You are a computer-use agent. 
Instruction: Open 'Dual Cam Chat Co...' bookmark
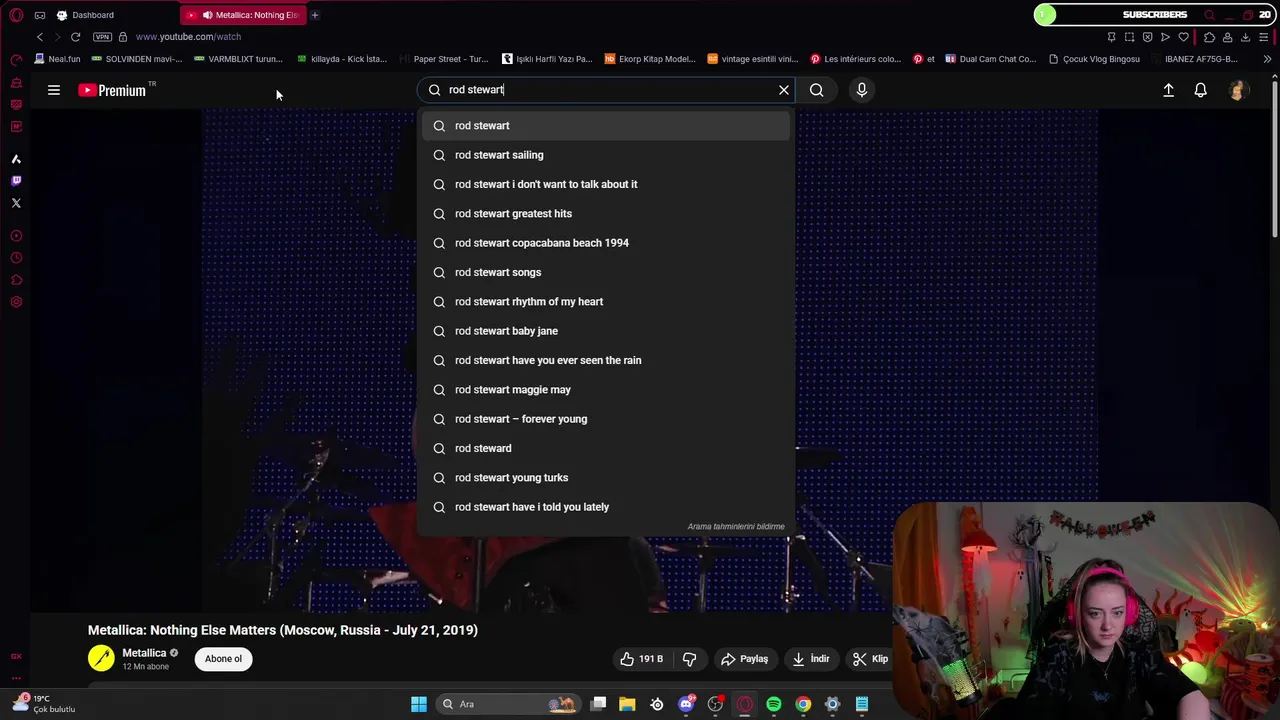coord(990,59)
